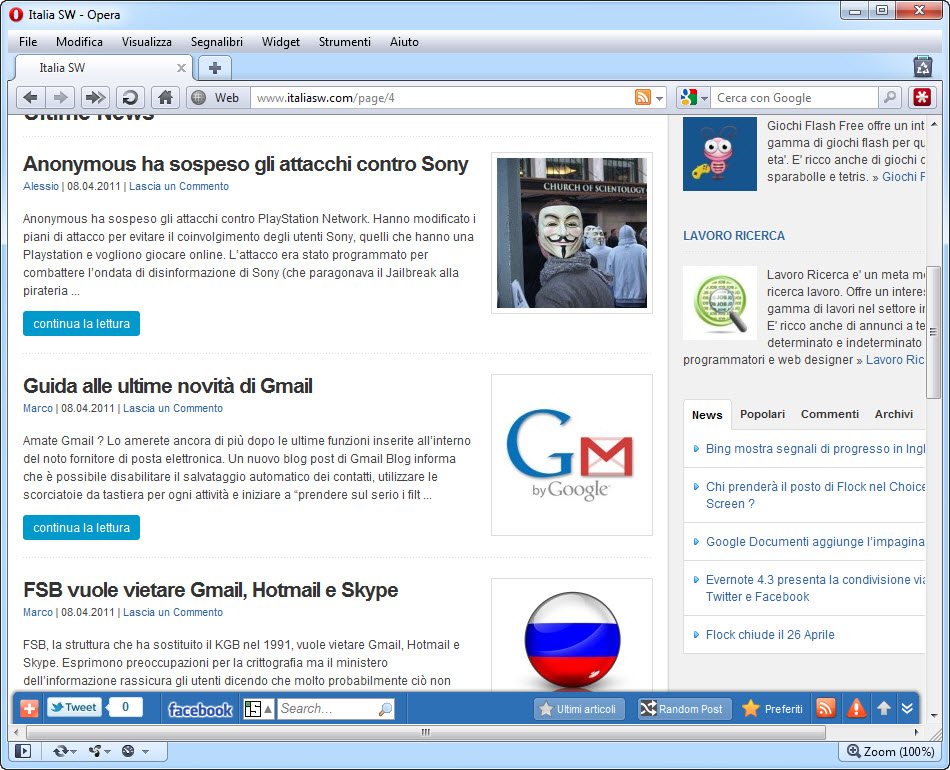Image resolution: width=950 pixels, height=770 pixels.
Task: Focus the address bar URL field
Action: (443, 98)
